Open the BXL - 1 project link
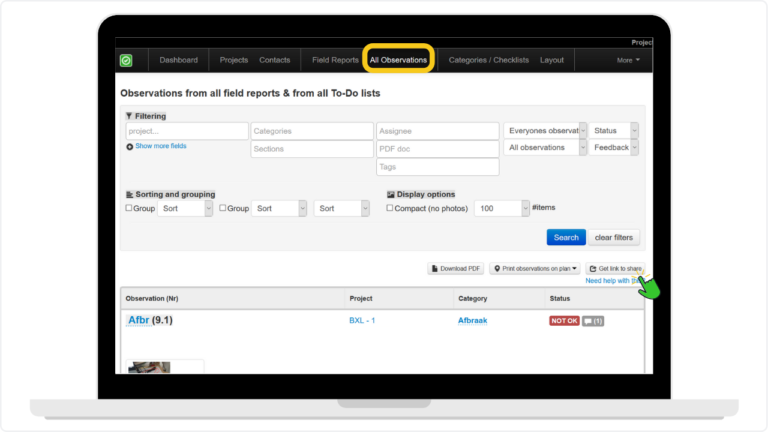The width and height of the screenshot is (768, 432). tap(362, 321)
